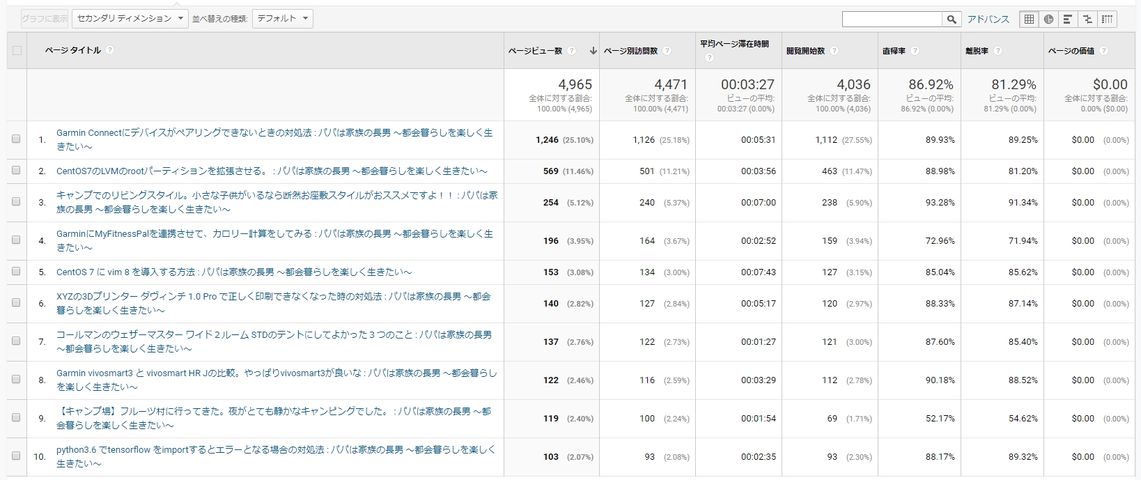Sort by the ページの価値 column header
Image resolution: width=1141 pixels, height=480 pixels.
coord(1072,51)
